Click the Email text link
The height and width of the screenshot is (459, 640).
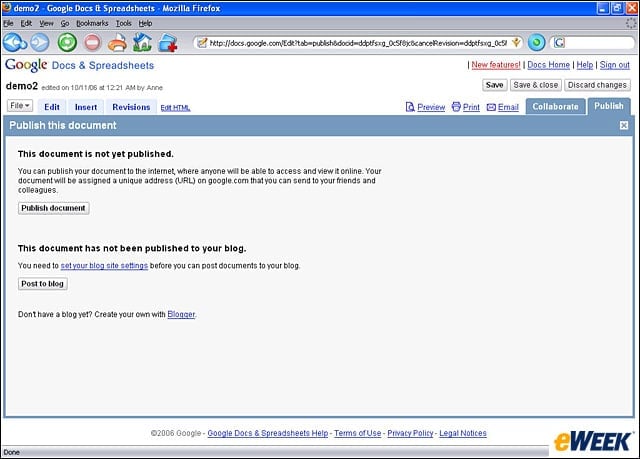click(508, 107)
